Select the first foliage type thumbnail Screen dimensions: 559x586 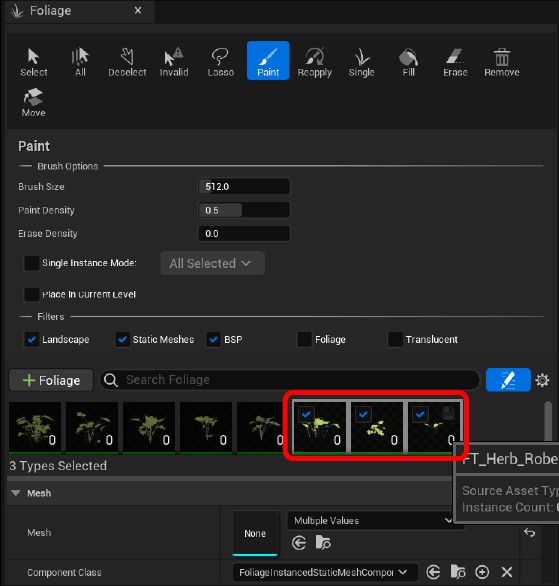coord(35,428)
